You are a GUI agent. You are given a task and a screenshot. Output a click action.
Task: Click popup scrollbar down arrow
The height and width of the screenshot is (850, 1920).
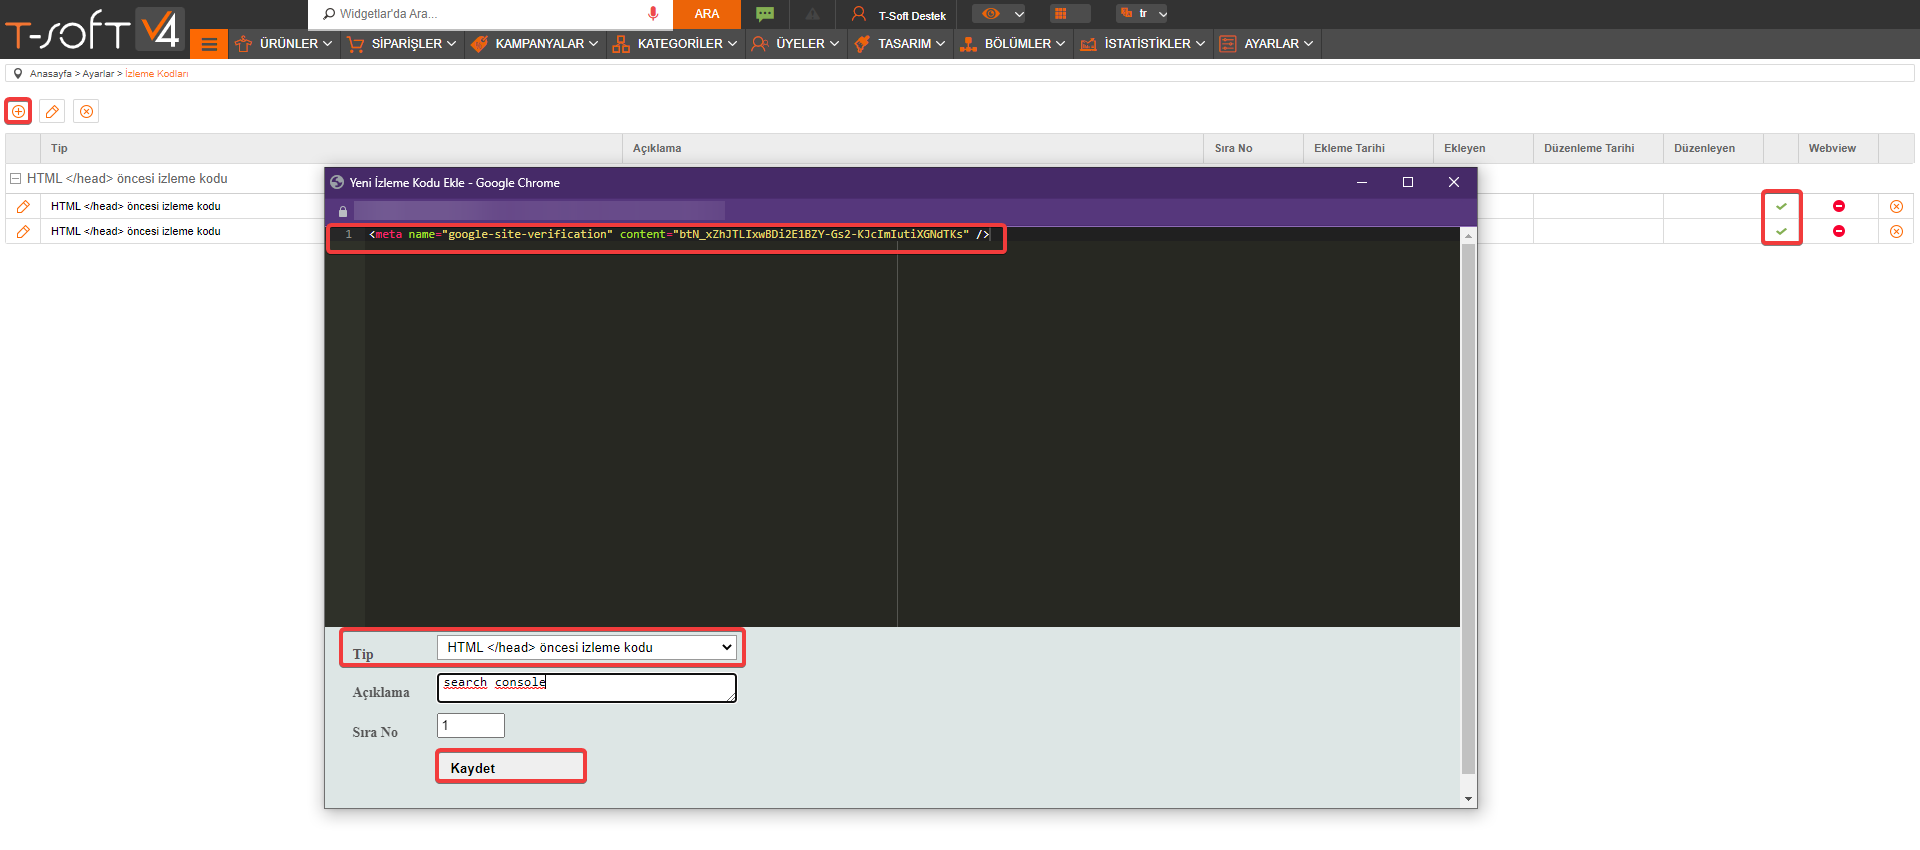point(1468,799)
